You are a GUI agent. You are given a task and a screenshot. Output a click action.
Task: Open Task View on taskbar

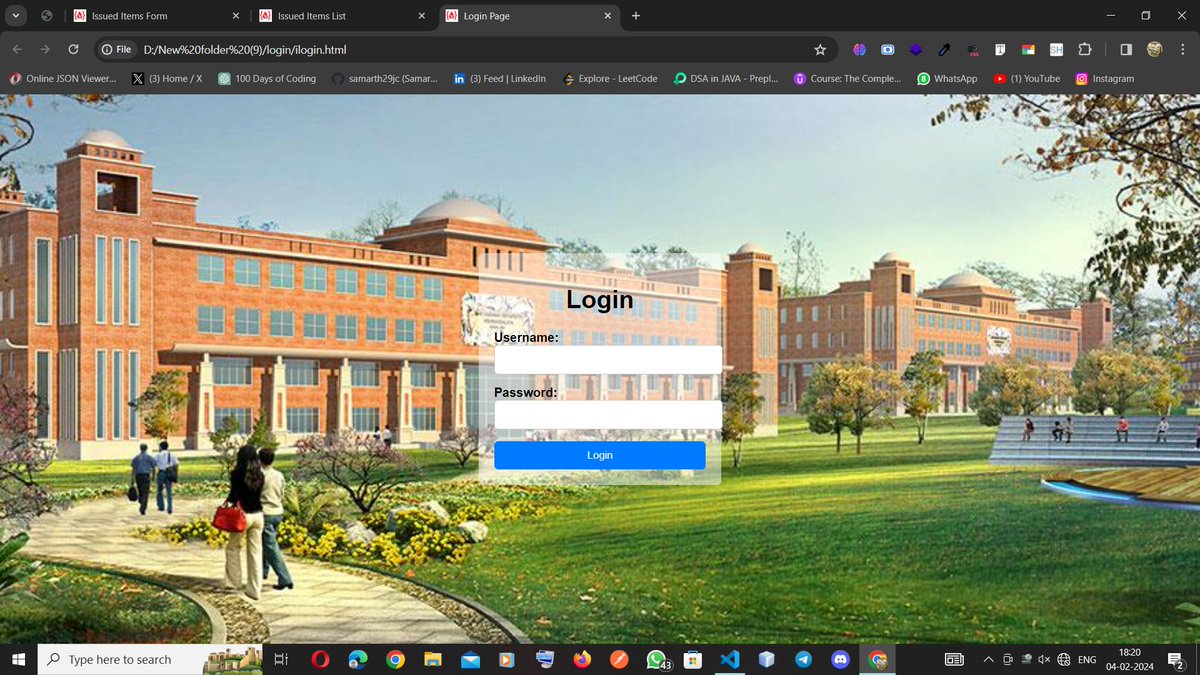coord(282,659)
